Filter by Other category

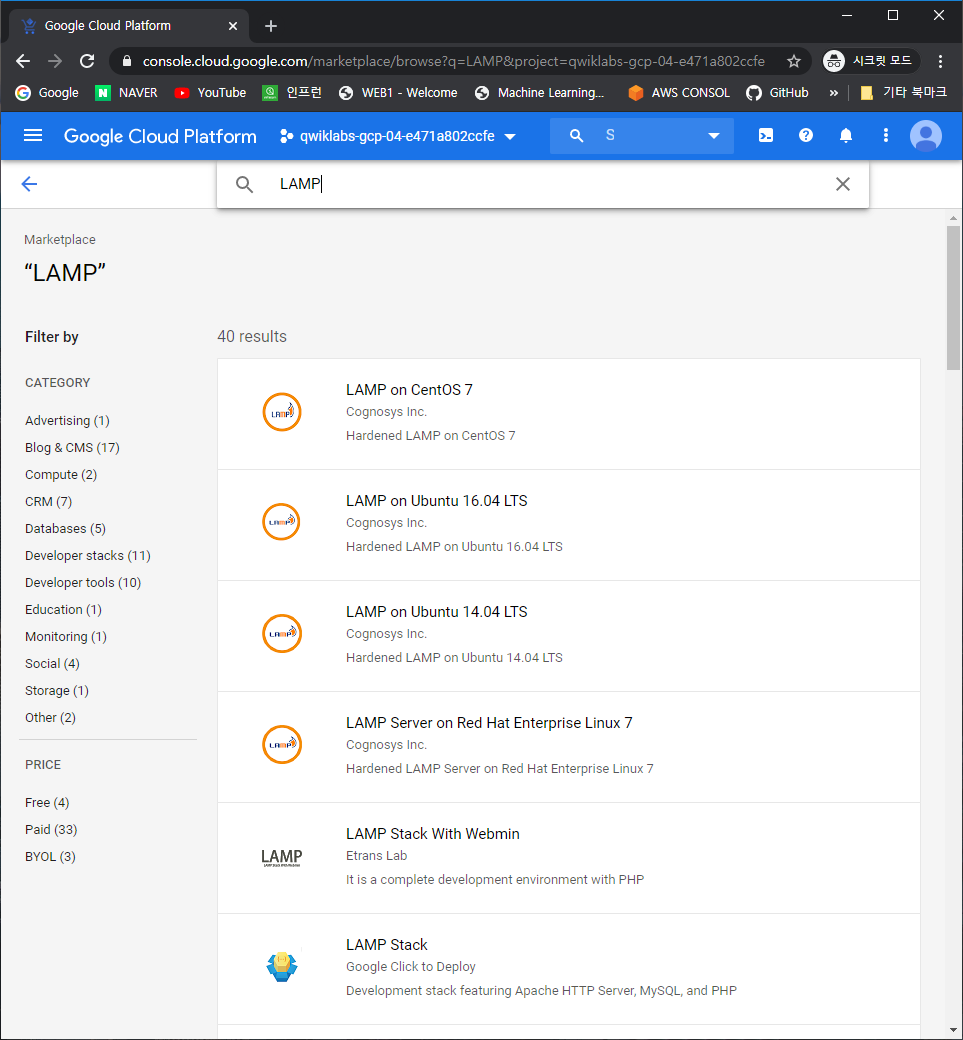(50, 718)
